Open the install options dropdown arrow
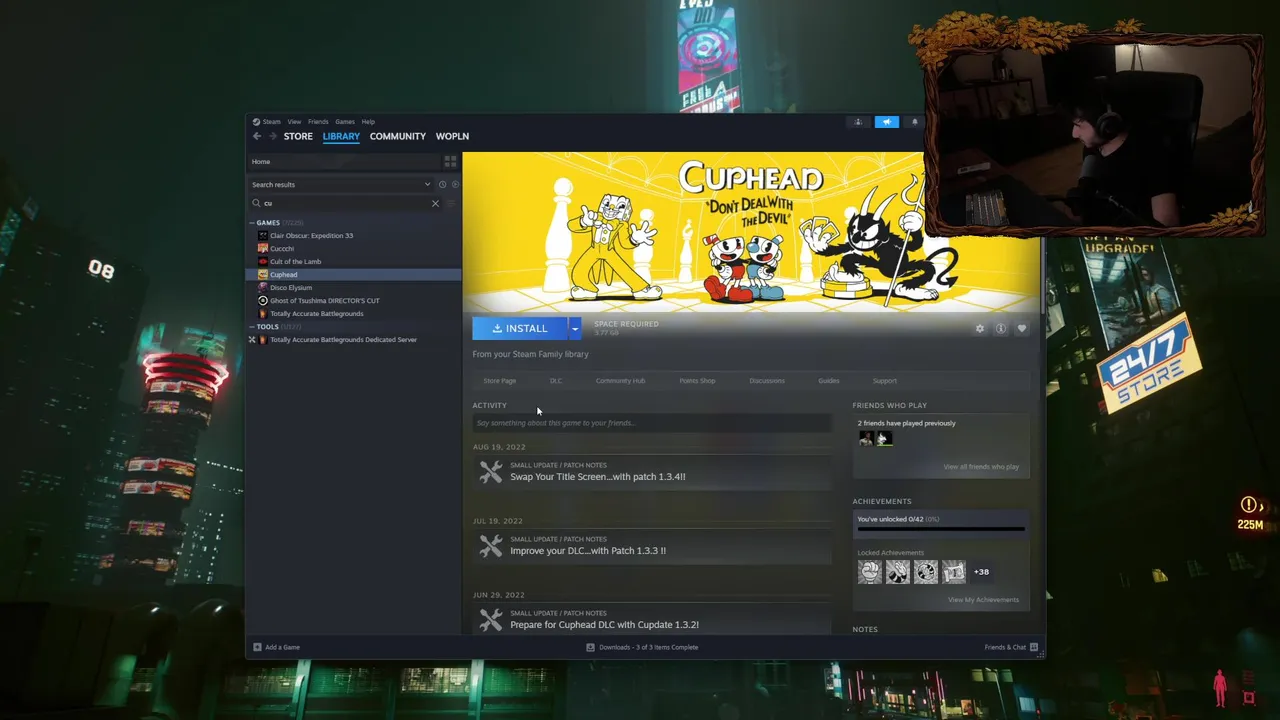1280x720 pixels. (x=575, y=328)
